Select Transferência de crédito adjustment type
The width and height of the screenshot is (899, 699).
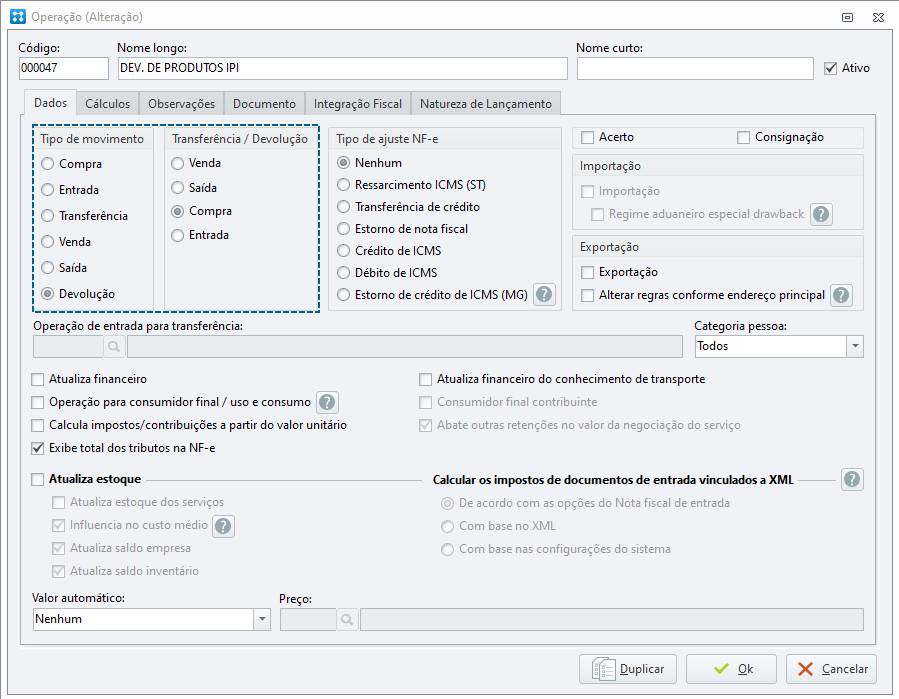343,206
